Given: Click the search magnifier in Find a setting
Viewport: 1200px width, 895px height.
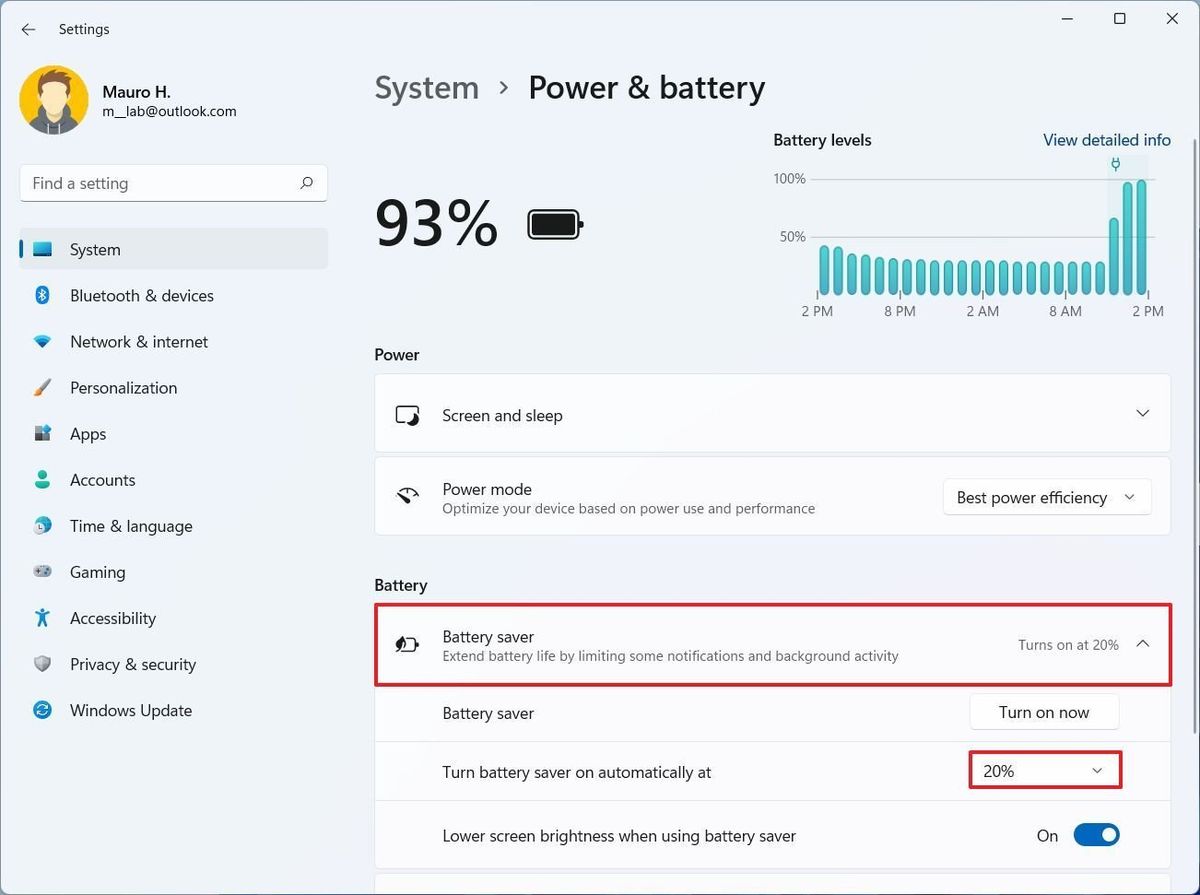Looking at the screenshot, I should (x=307, y=183).
